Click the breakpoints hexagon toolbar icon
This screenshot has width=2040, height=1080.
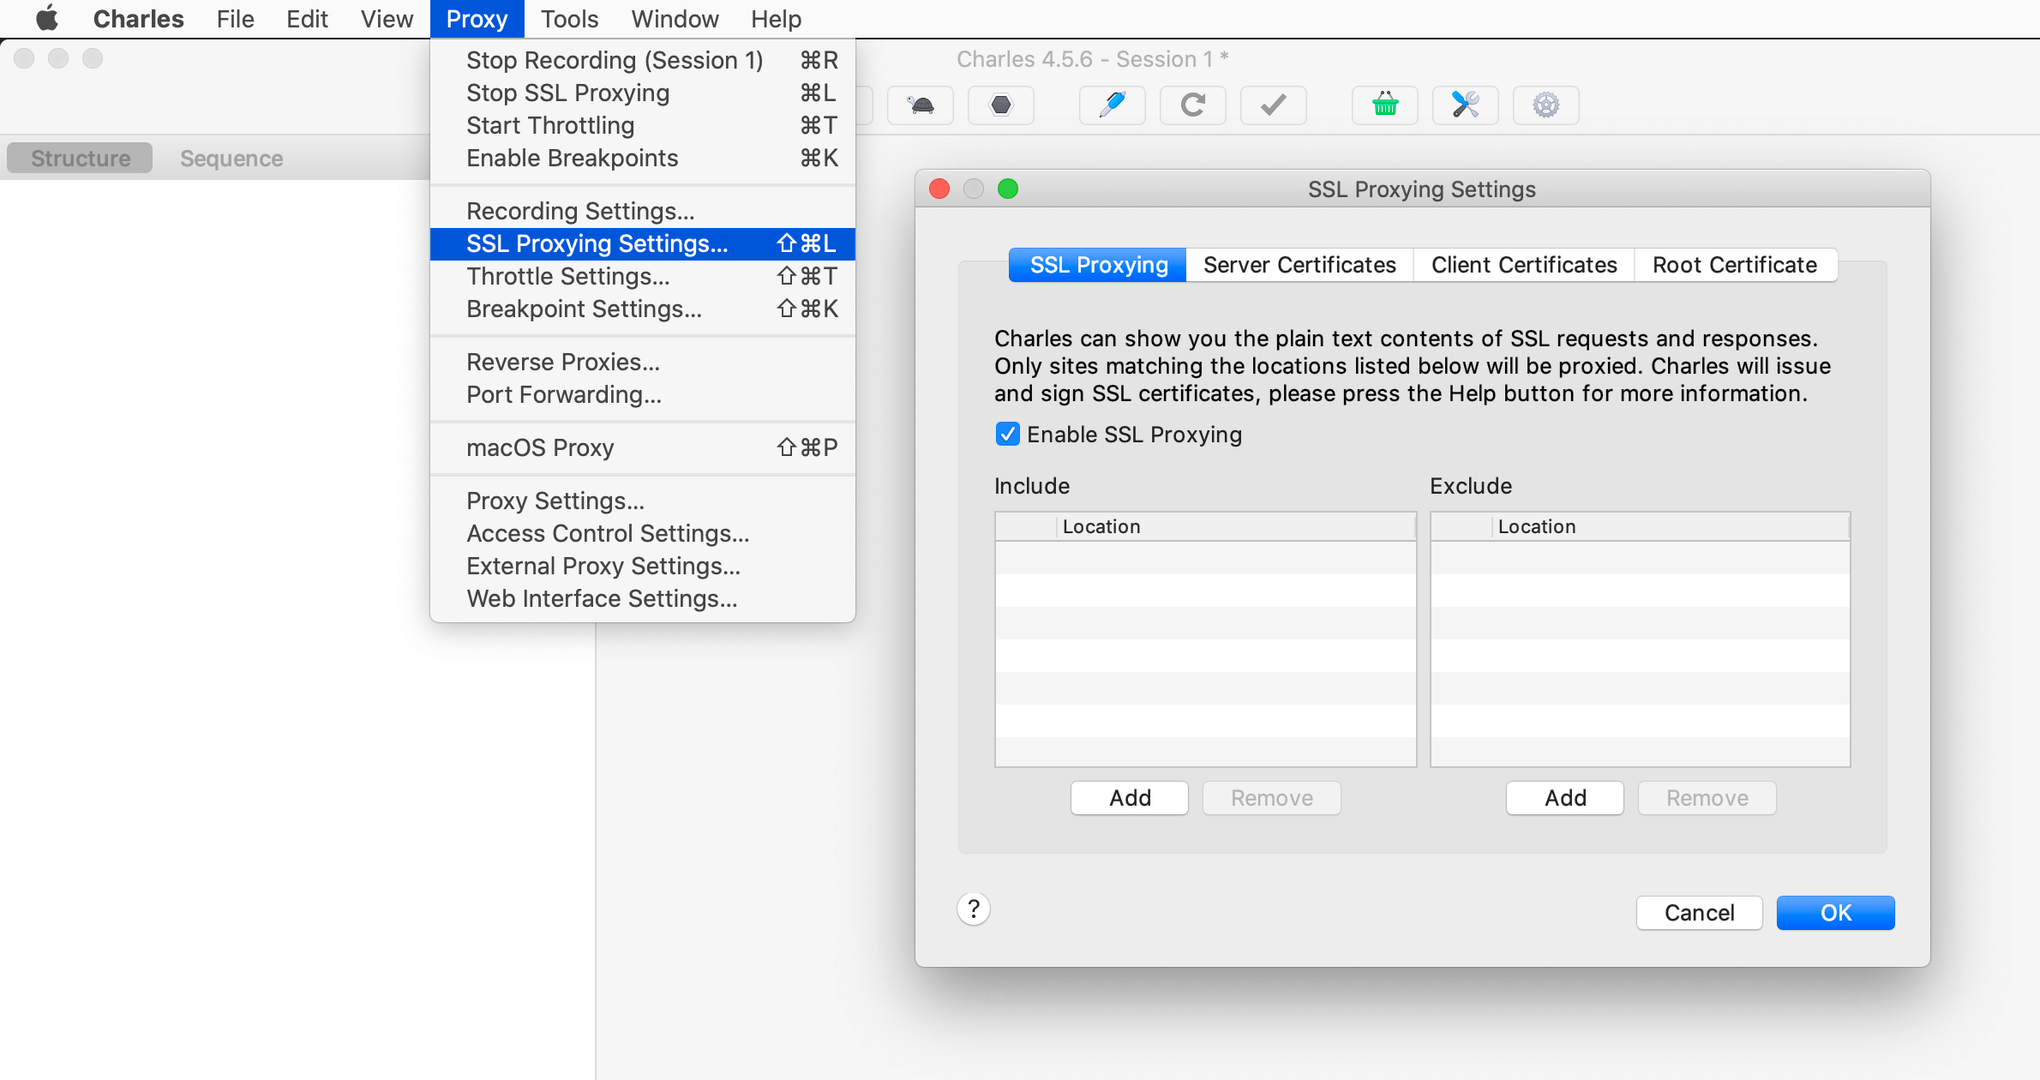(1001, 105)
